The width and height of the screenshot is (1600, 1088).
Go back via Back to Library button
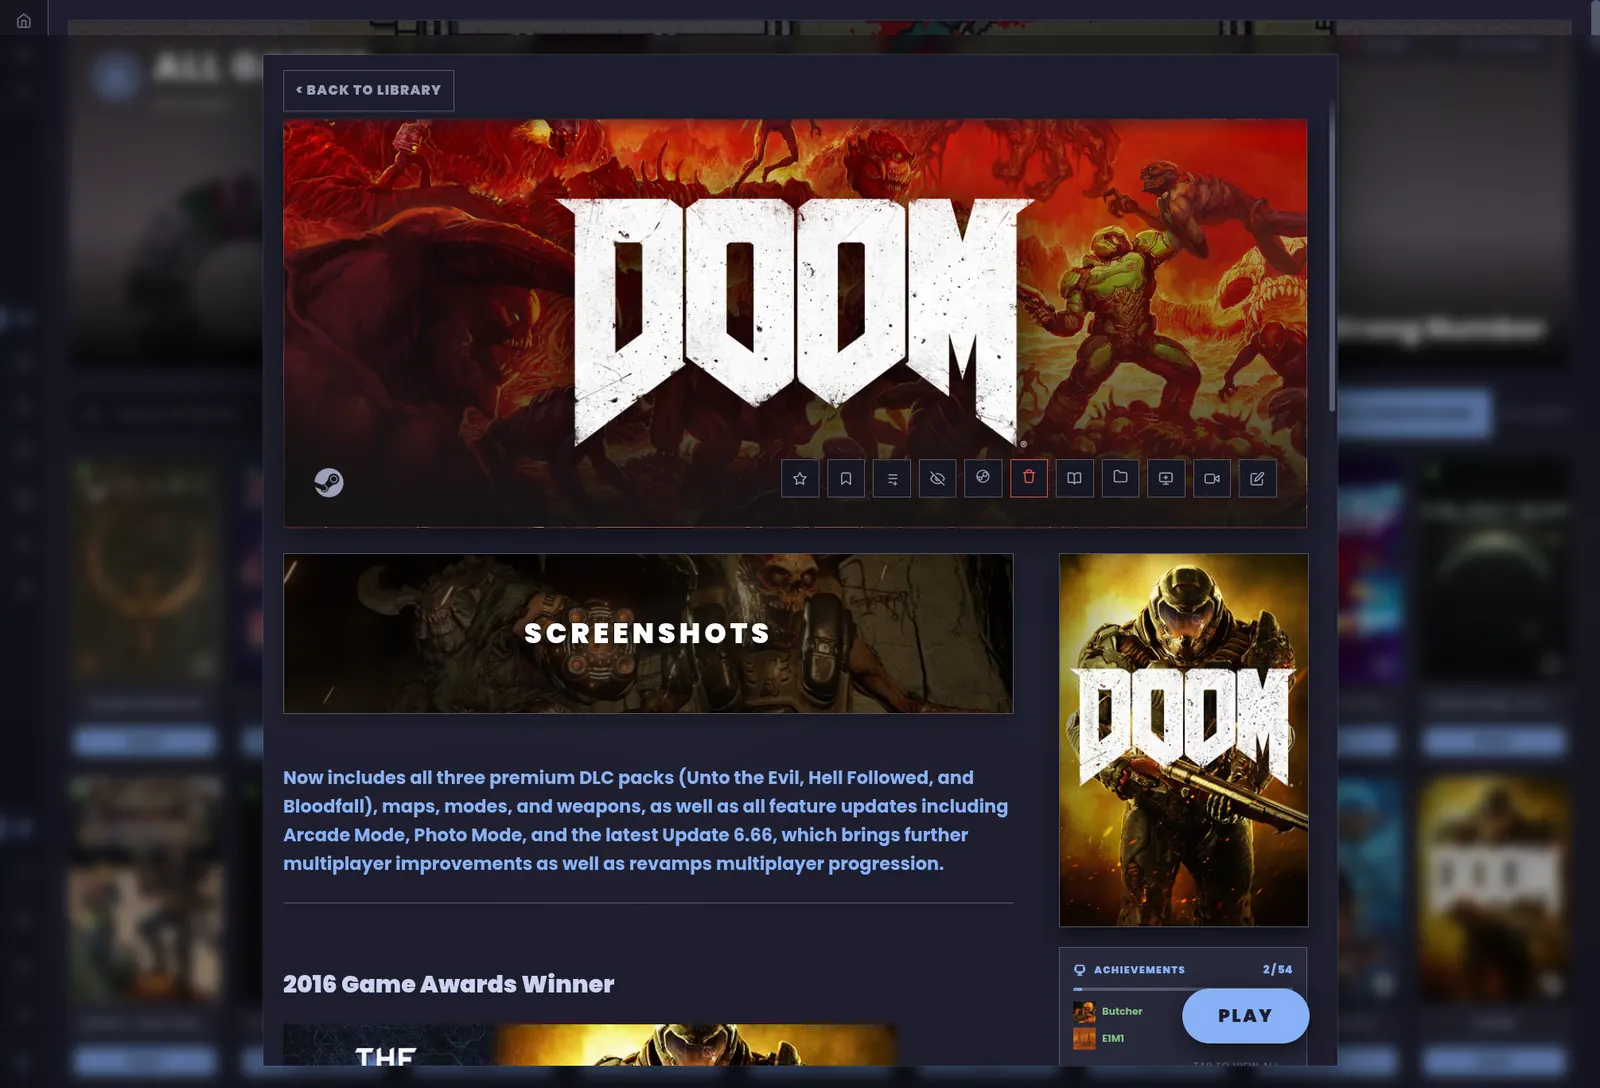(x=368, y=90)
